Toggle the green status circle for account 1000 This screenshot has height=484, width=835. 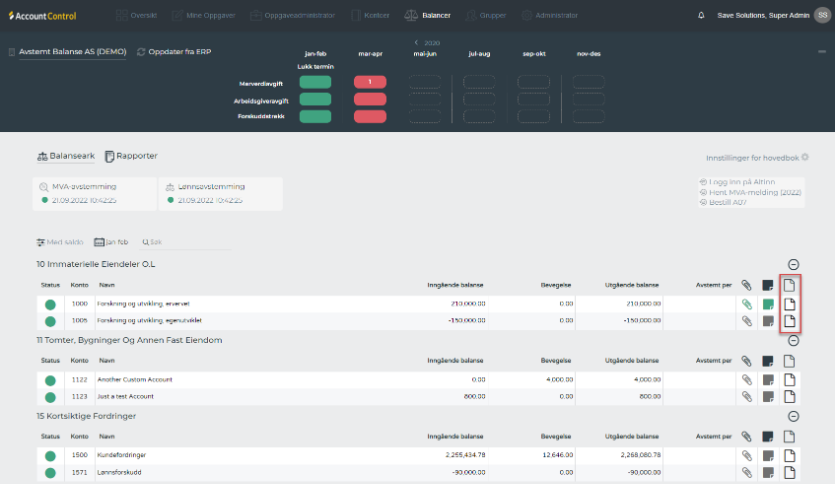coord(51,304)
